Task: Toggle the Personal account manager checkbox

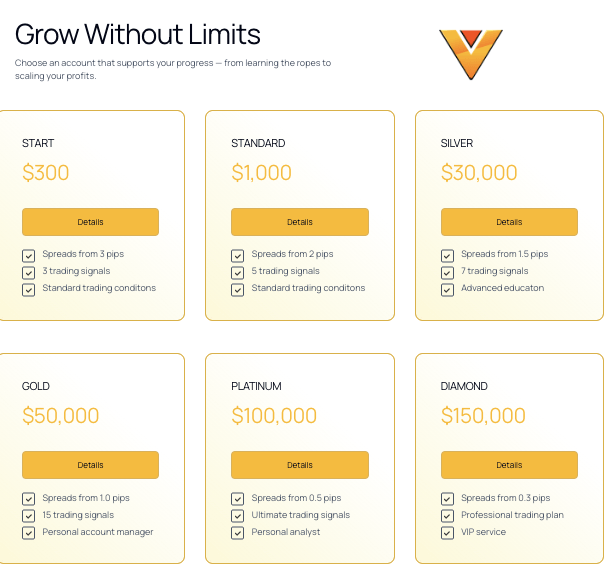Action: (28, 533)
